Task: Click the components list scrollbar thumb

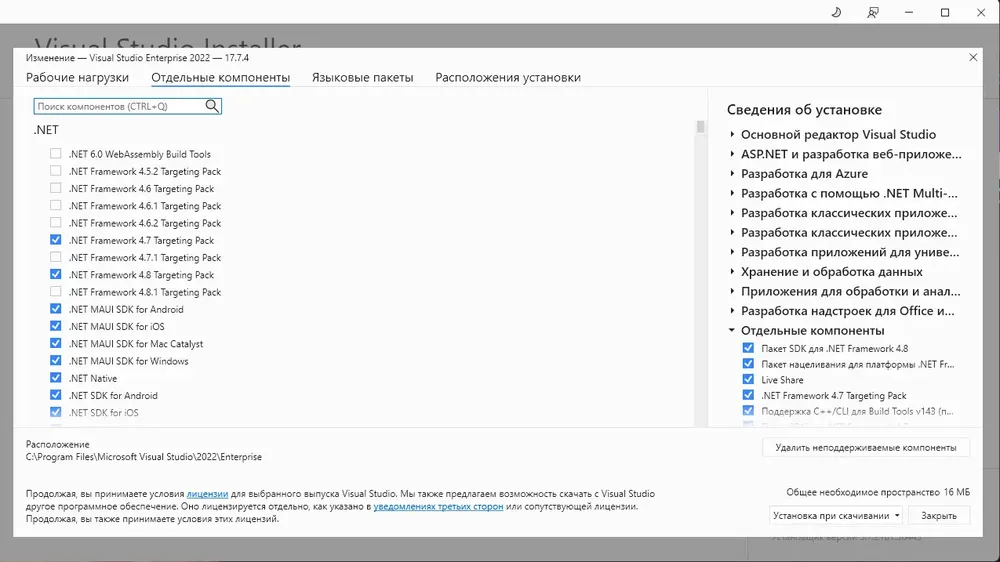Action: coord(700,126)
